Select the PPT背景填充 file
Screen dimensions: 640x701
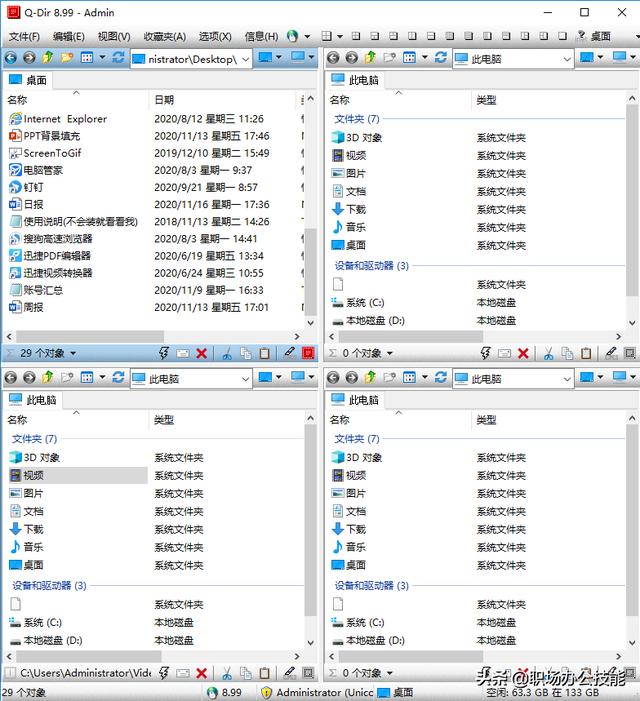[45, 136]
